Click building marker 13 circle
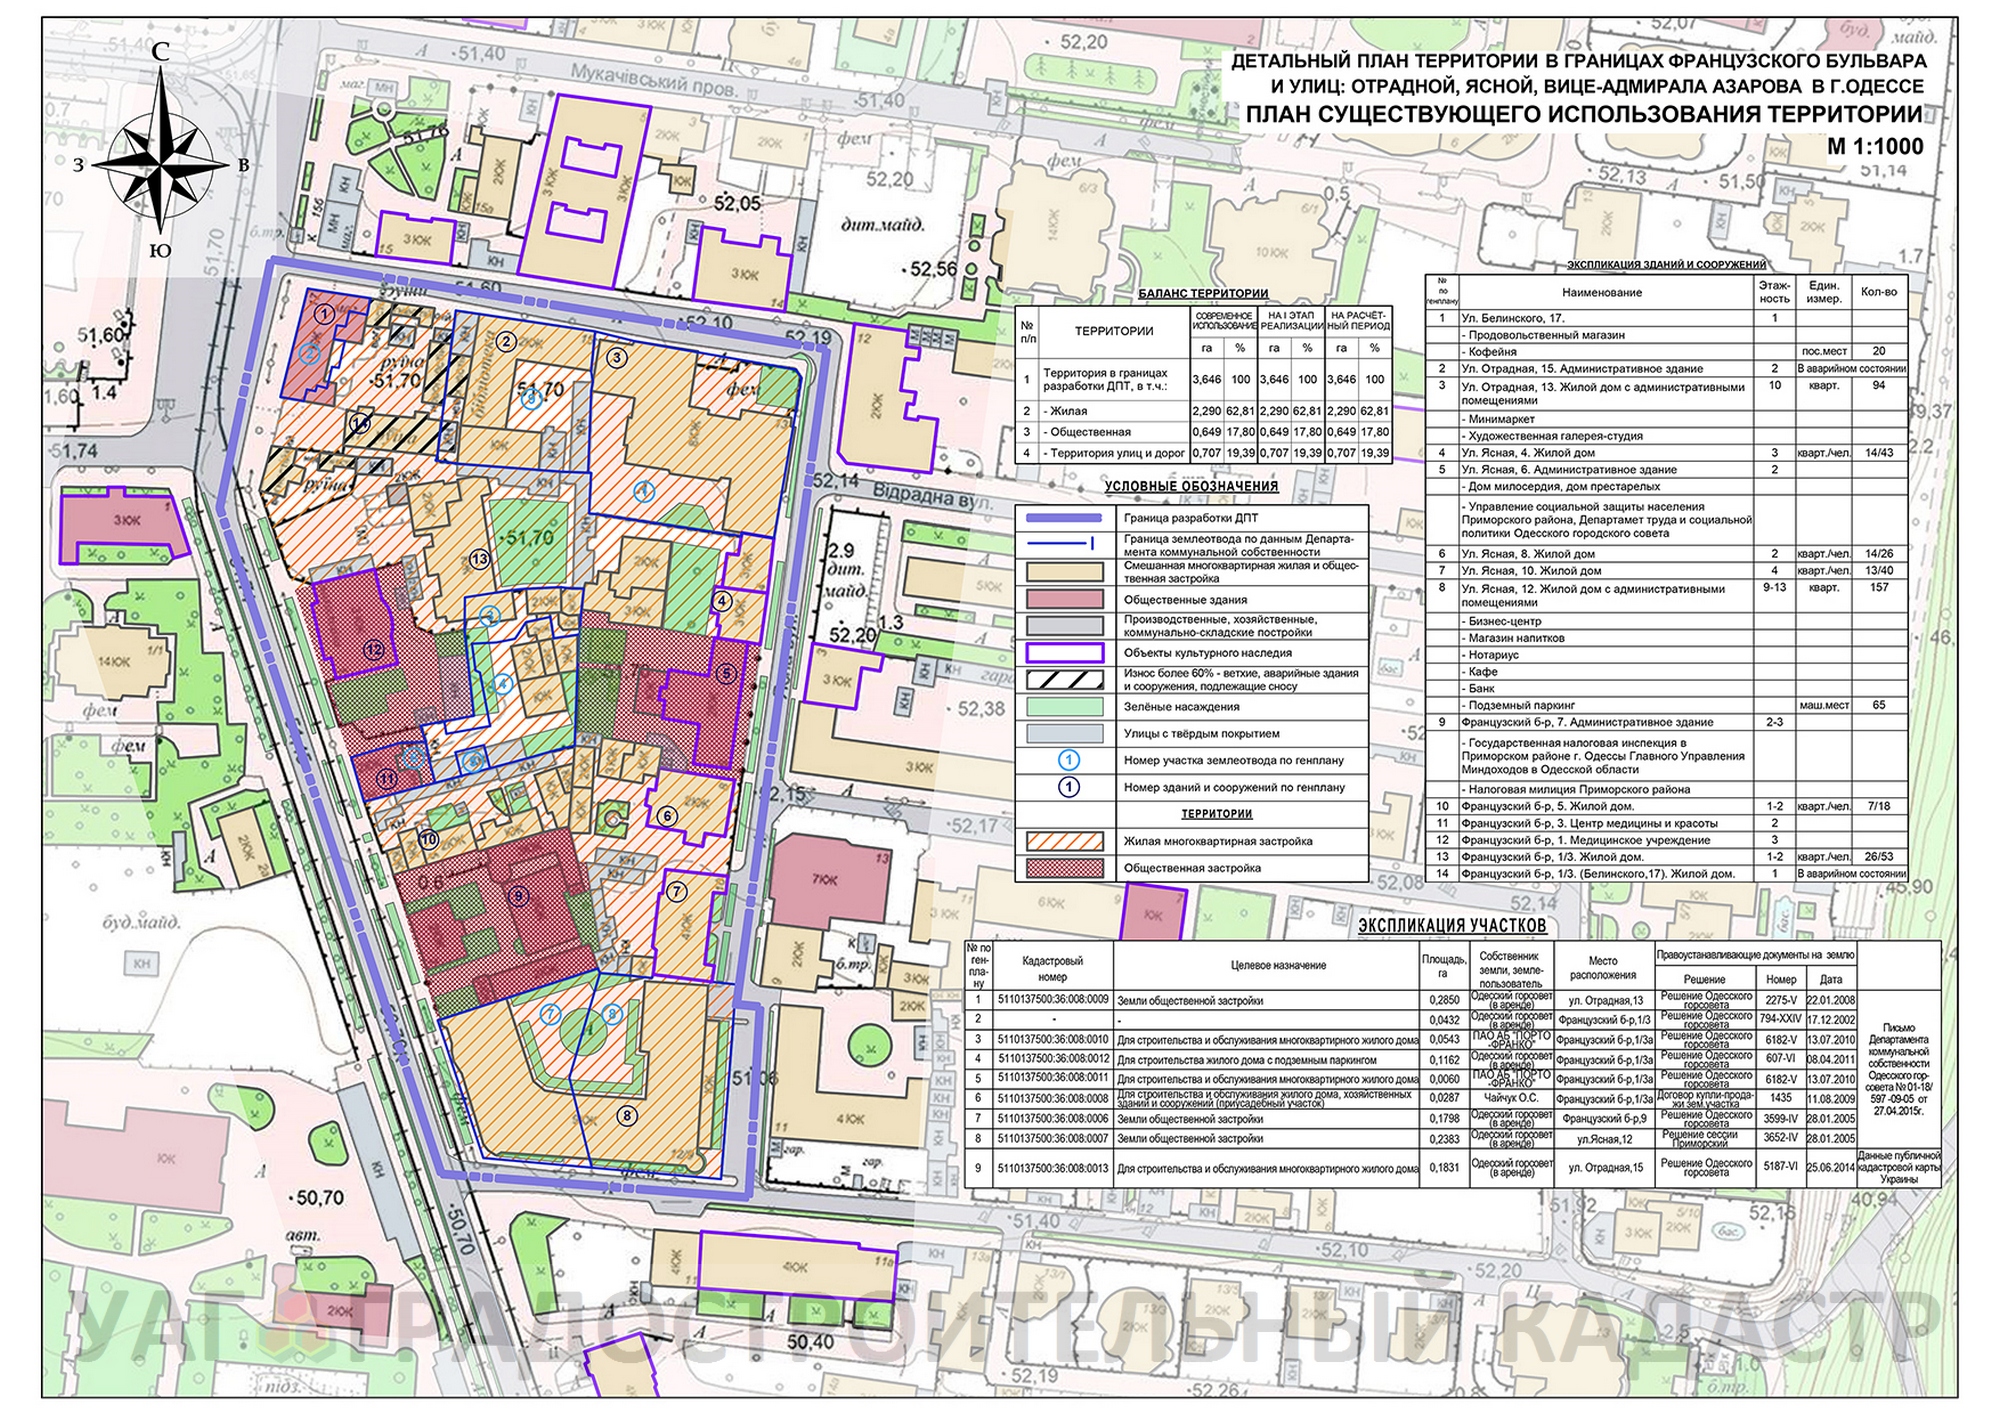This screenshot has height=1414, width=2000. coord(480,558)
